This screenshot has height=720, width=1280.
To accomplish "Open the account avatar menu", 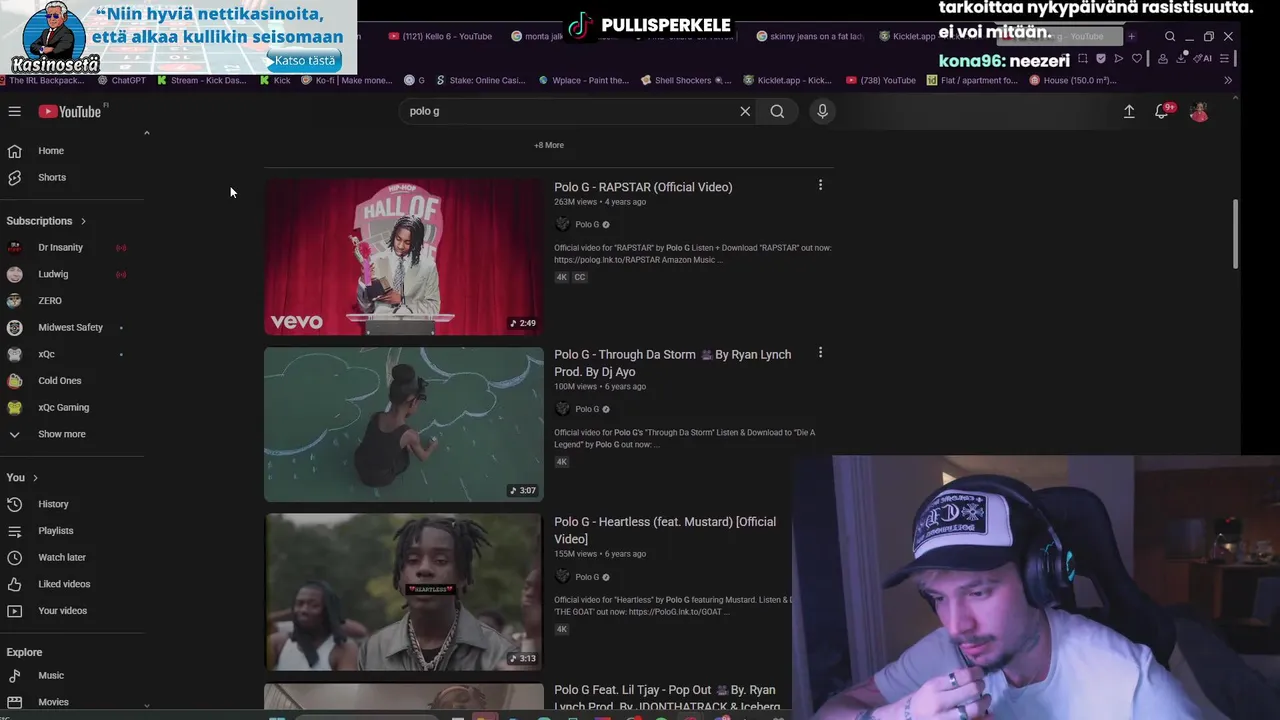I will pos(1198,112).
